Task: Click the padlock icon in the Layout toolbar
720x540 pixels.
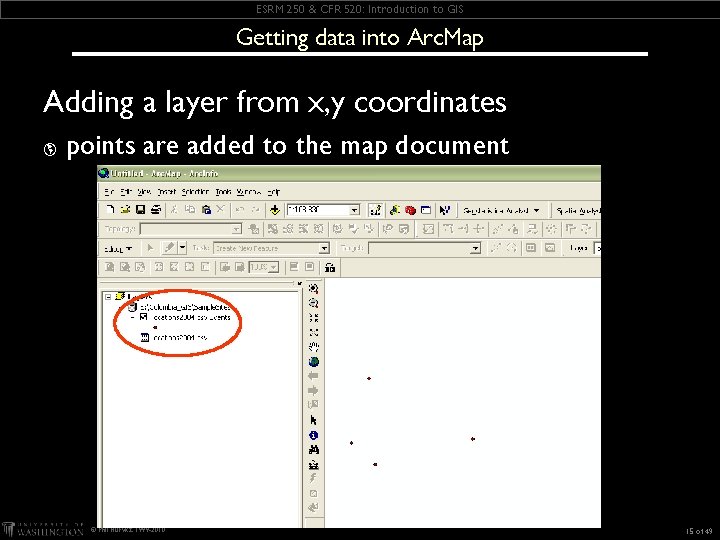Action: click(x=330, y=267)
